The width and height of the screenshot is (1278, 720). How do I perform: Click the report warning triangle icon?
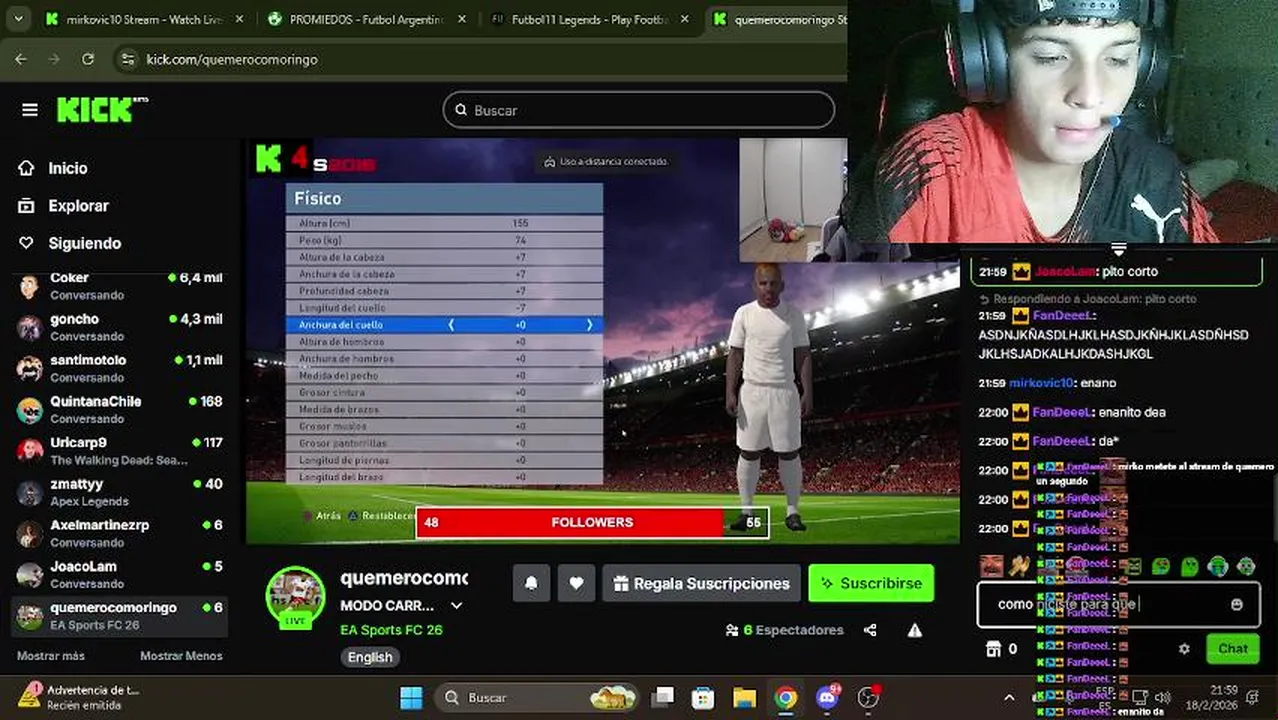coord(914,630)
